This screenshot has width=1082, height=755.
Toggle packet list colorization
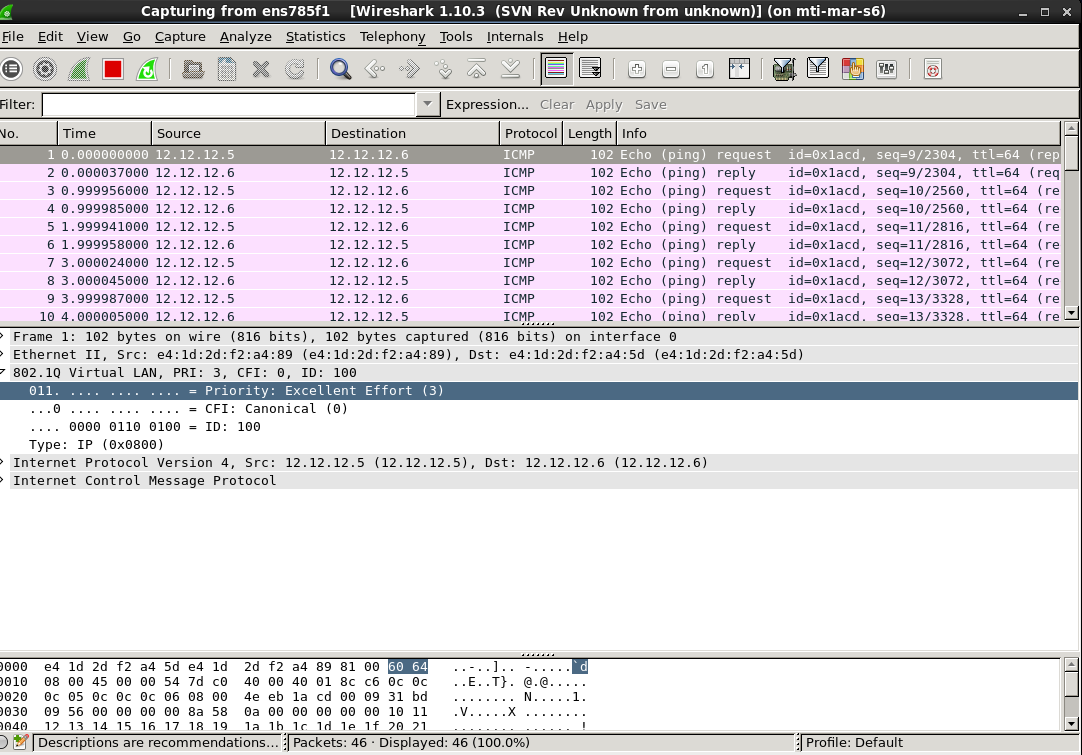(555, 69)
